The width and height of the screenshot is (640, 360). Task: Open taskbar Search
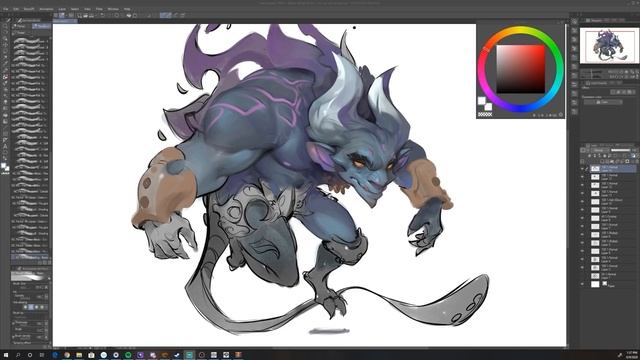tap(18, 355)
